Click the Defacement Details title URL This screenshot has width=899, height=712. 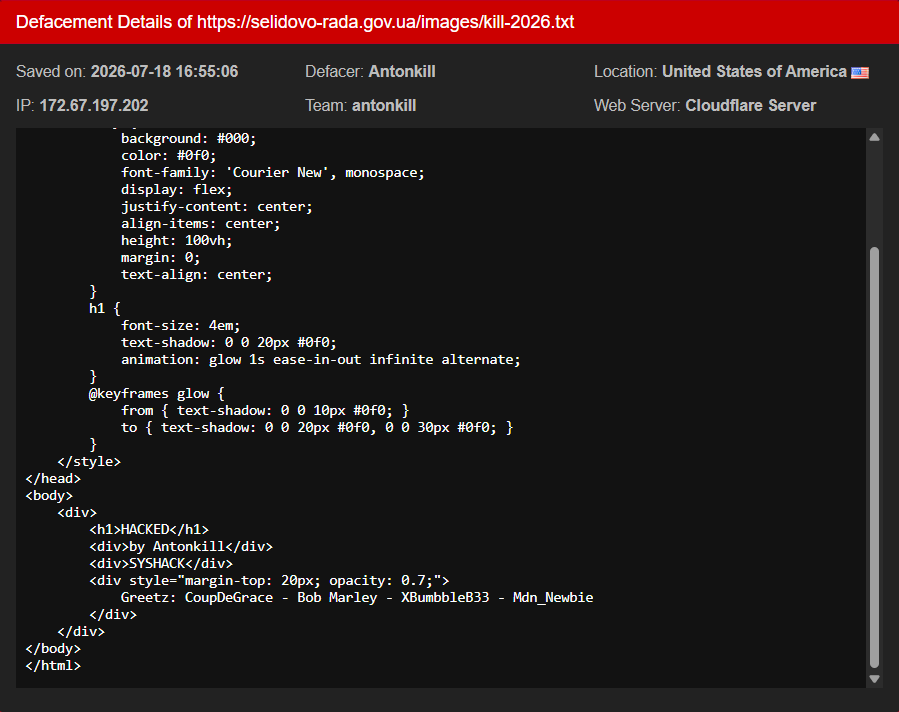tap(386, 22)
